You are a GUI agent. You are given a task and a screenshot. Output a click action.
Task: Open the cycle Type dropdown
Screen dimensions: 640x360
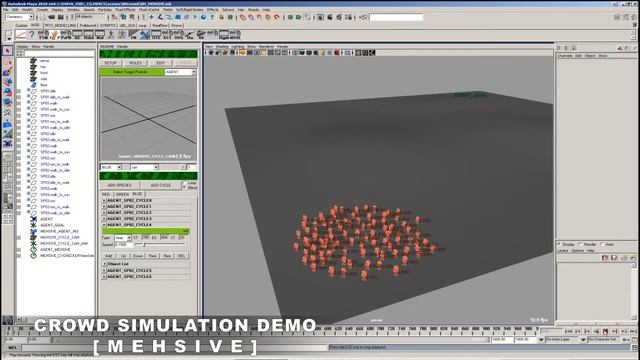pos(122,238)
